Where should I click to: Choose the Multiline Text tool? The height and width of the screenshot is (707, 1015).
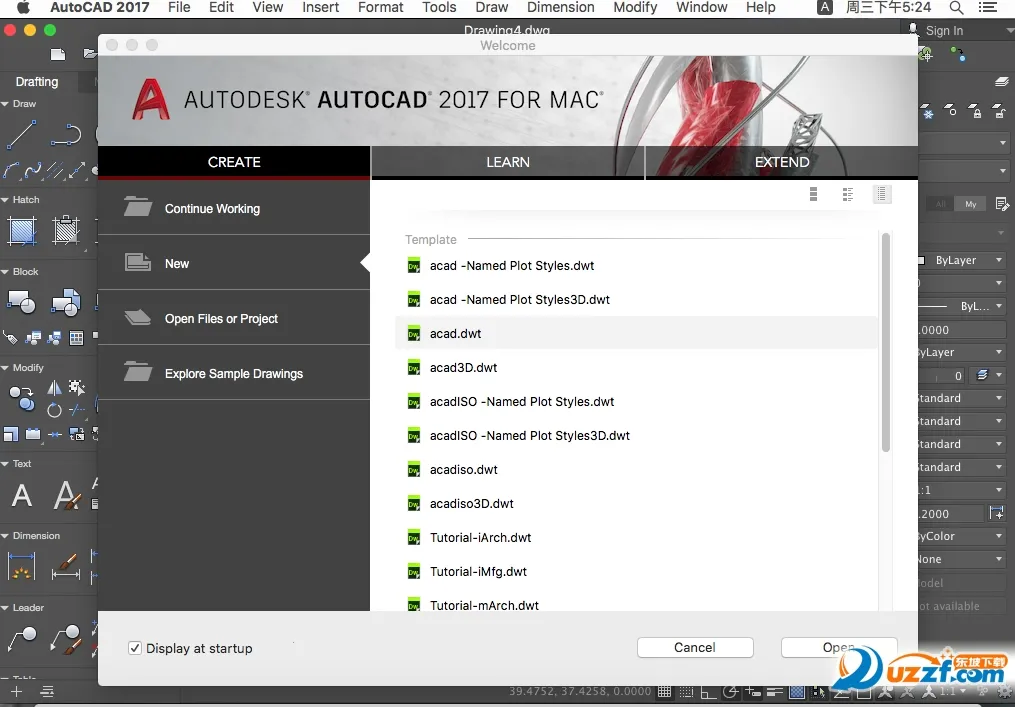click(21, 494)
